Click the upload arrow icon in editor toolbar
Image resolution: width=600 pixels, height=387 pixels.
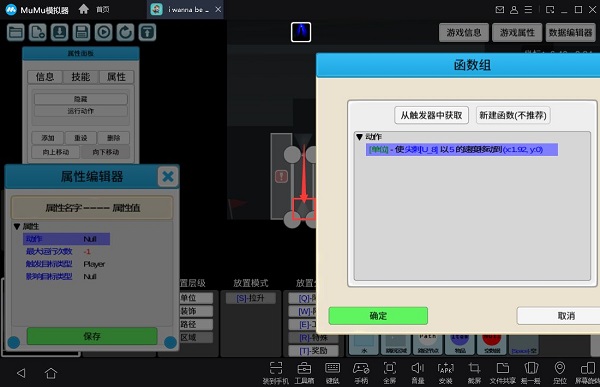tap(147, 32)
